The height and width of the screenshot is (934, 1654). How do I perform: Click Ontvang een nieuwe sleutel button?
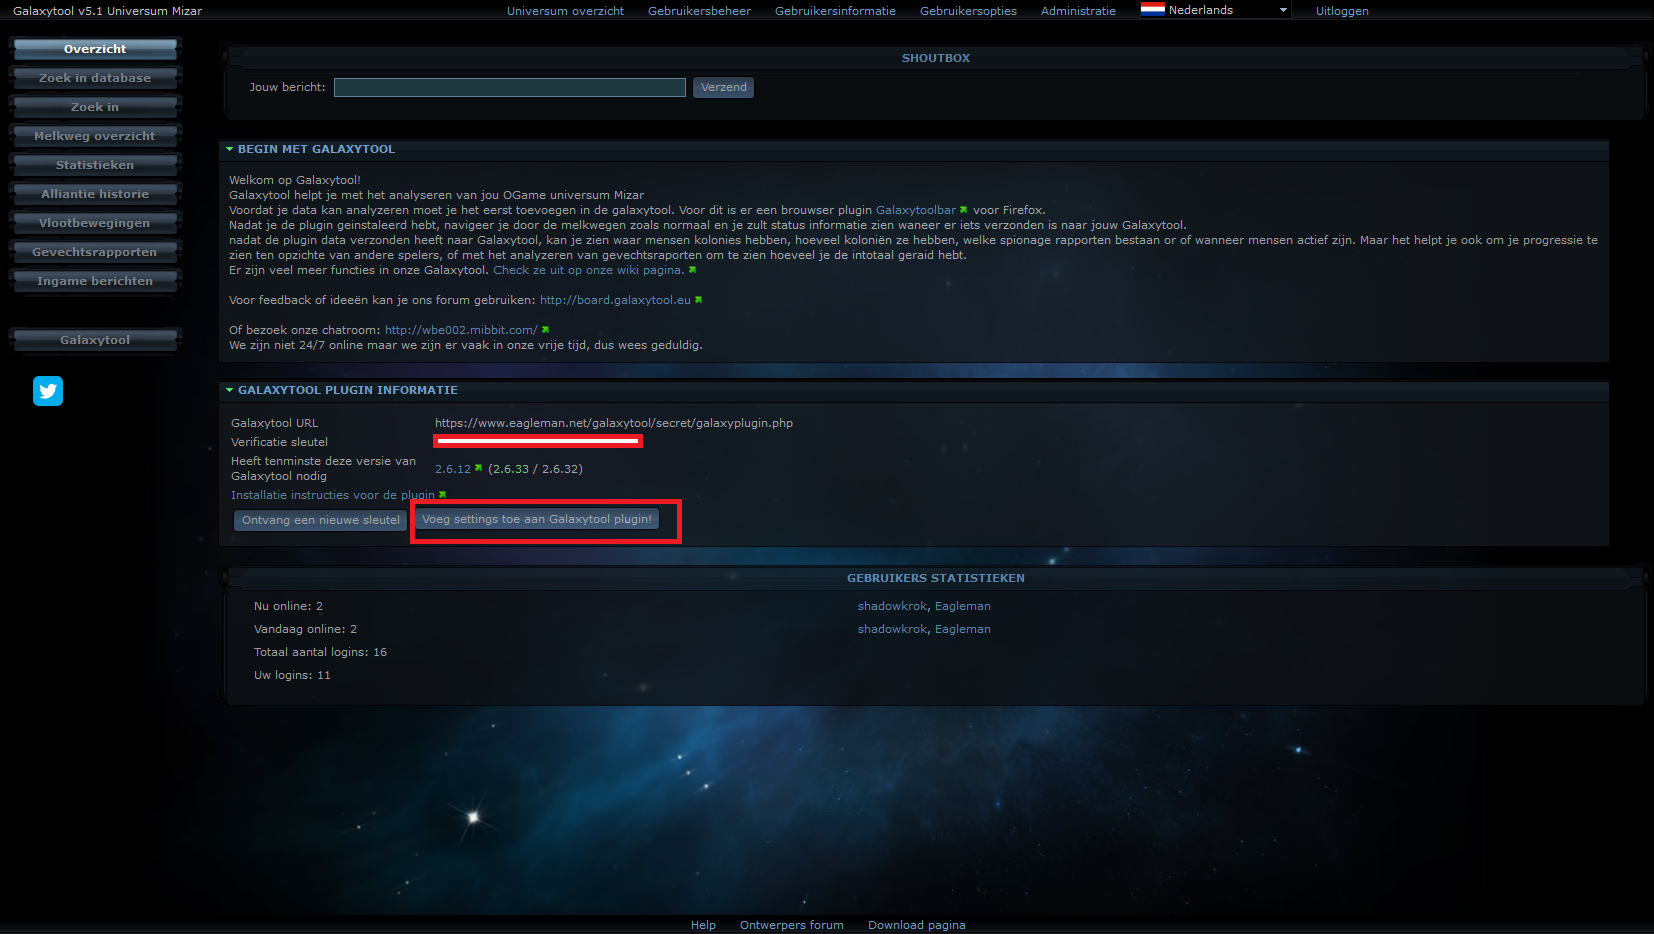321,520
